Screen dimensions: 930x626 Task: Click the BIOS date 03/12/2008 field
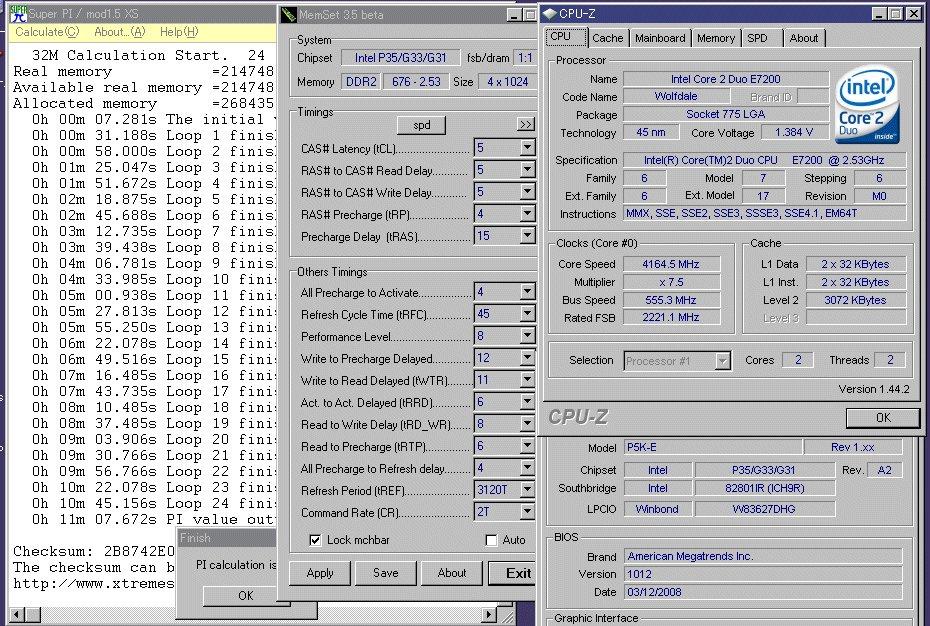tap(762, 592)
